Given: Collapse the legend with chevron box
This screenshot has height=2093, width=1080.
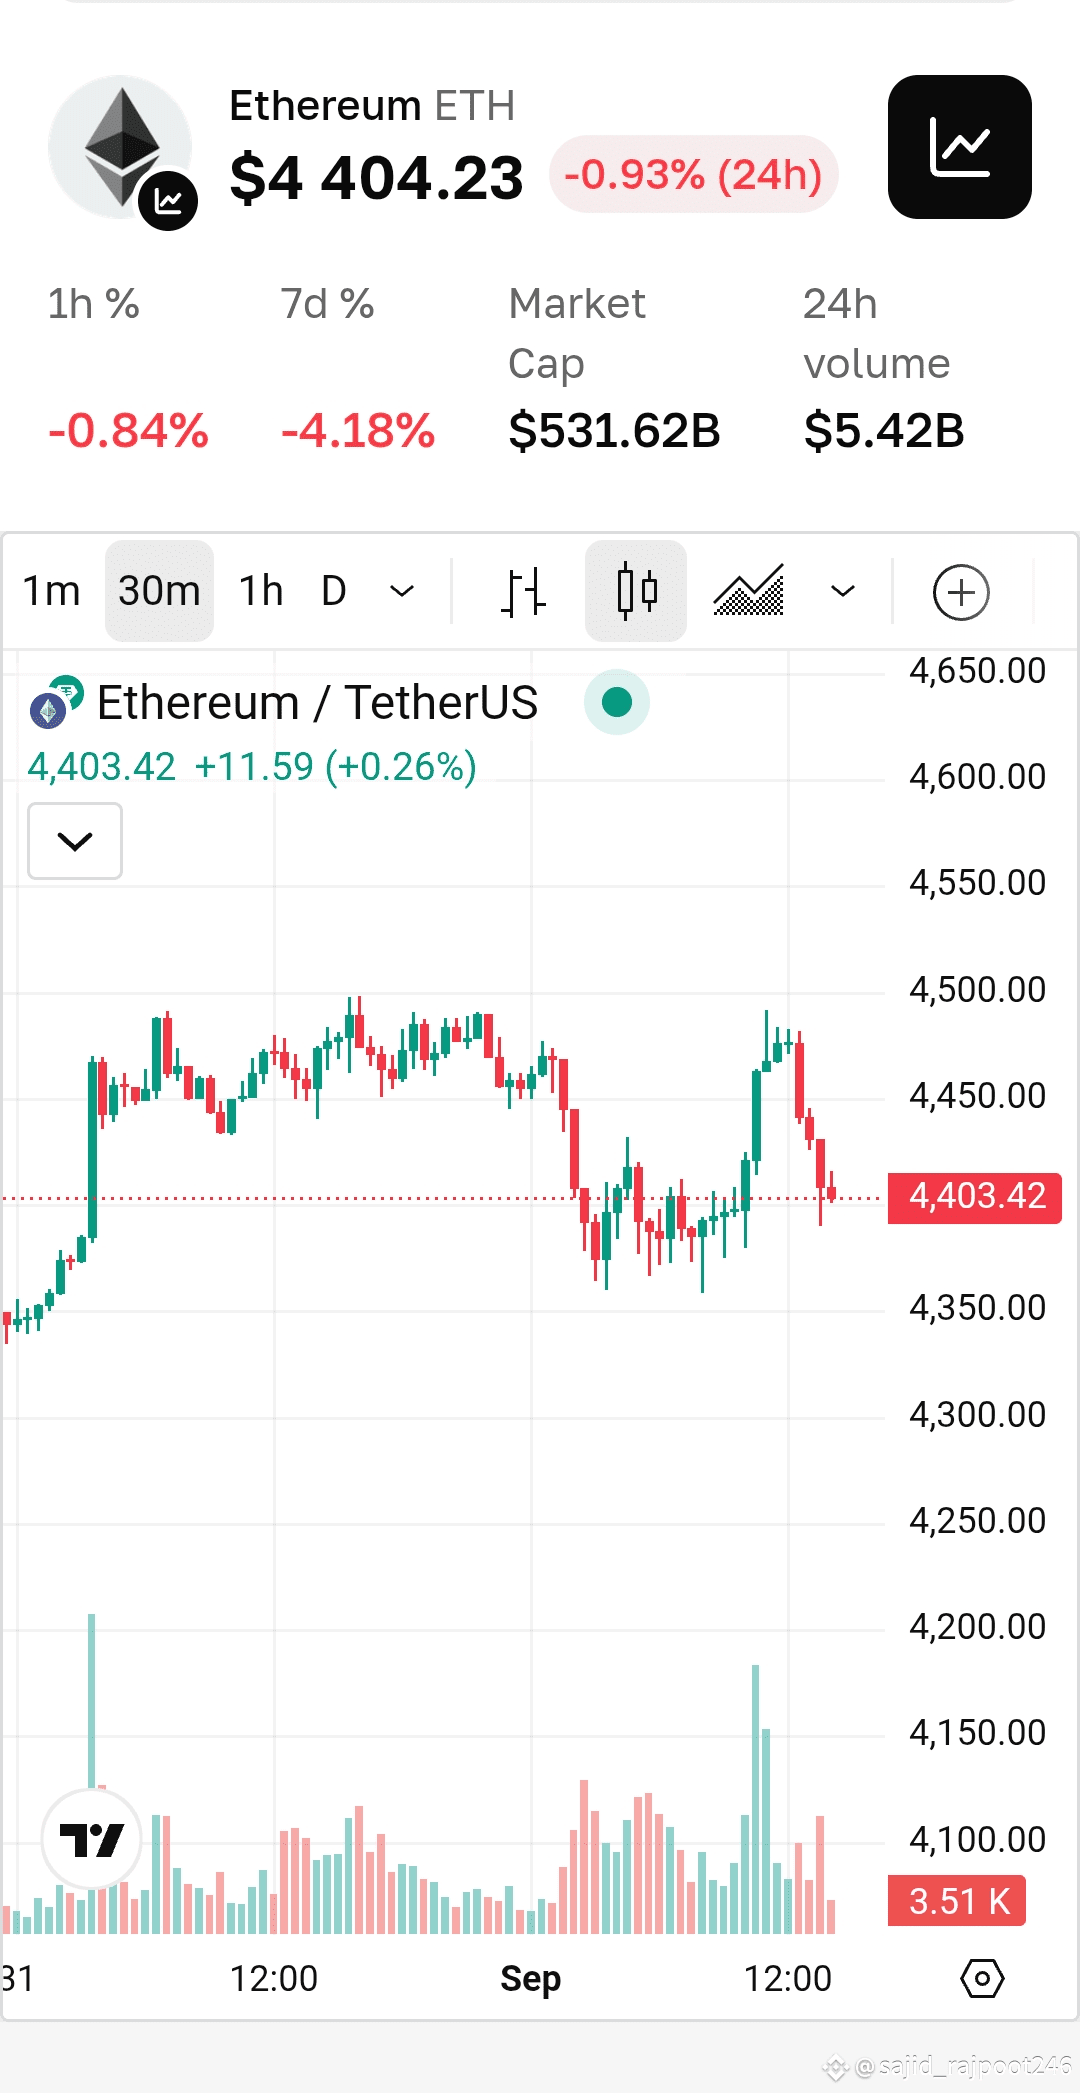Looking at the screenshot, I should [75, 841].
